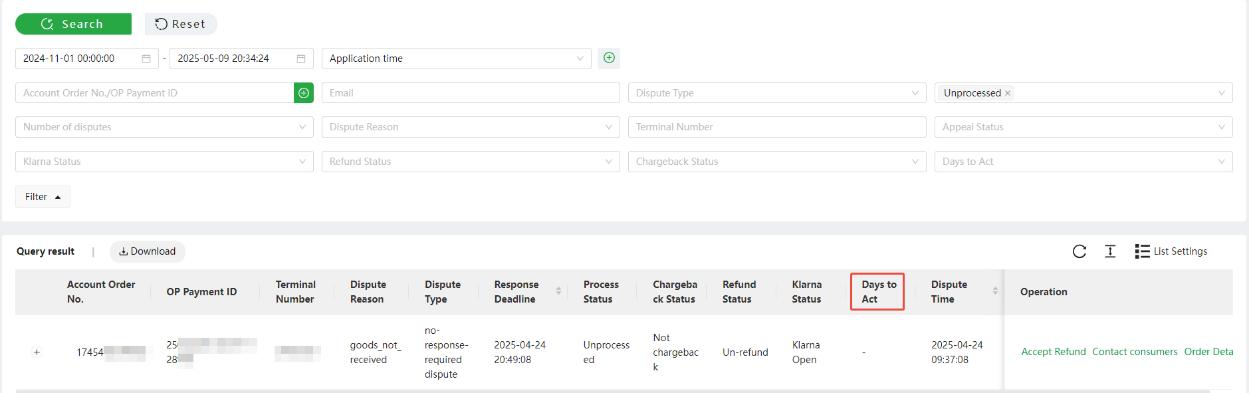Sort by Response Deadline column arrows

pyautogui.click(x=558, y=291)
